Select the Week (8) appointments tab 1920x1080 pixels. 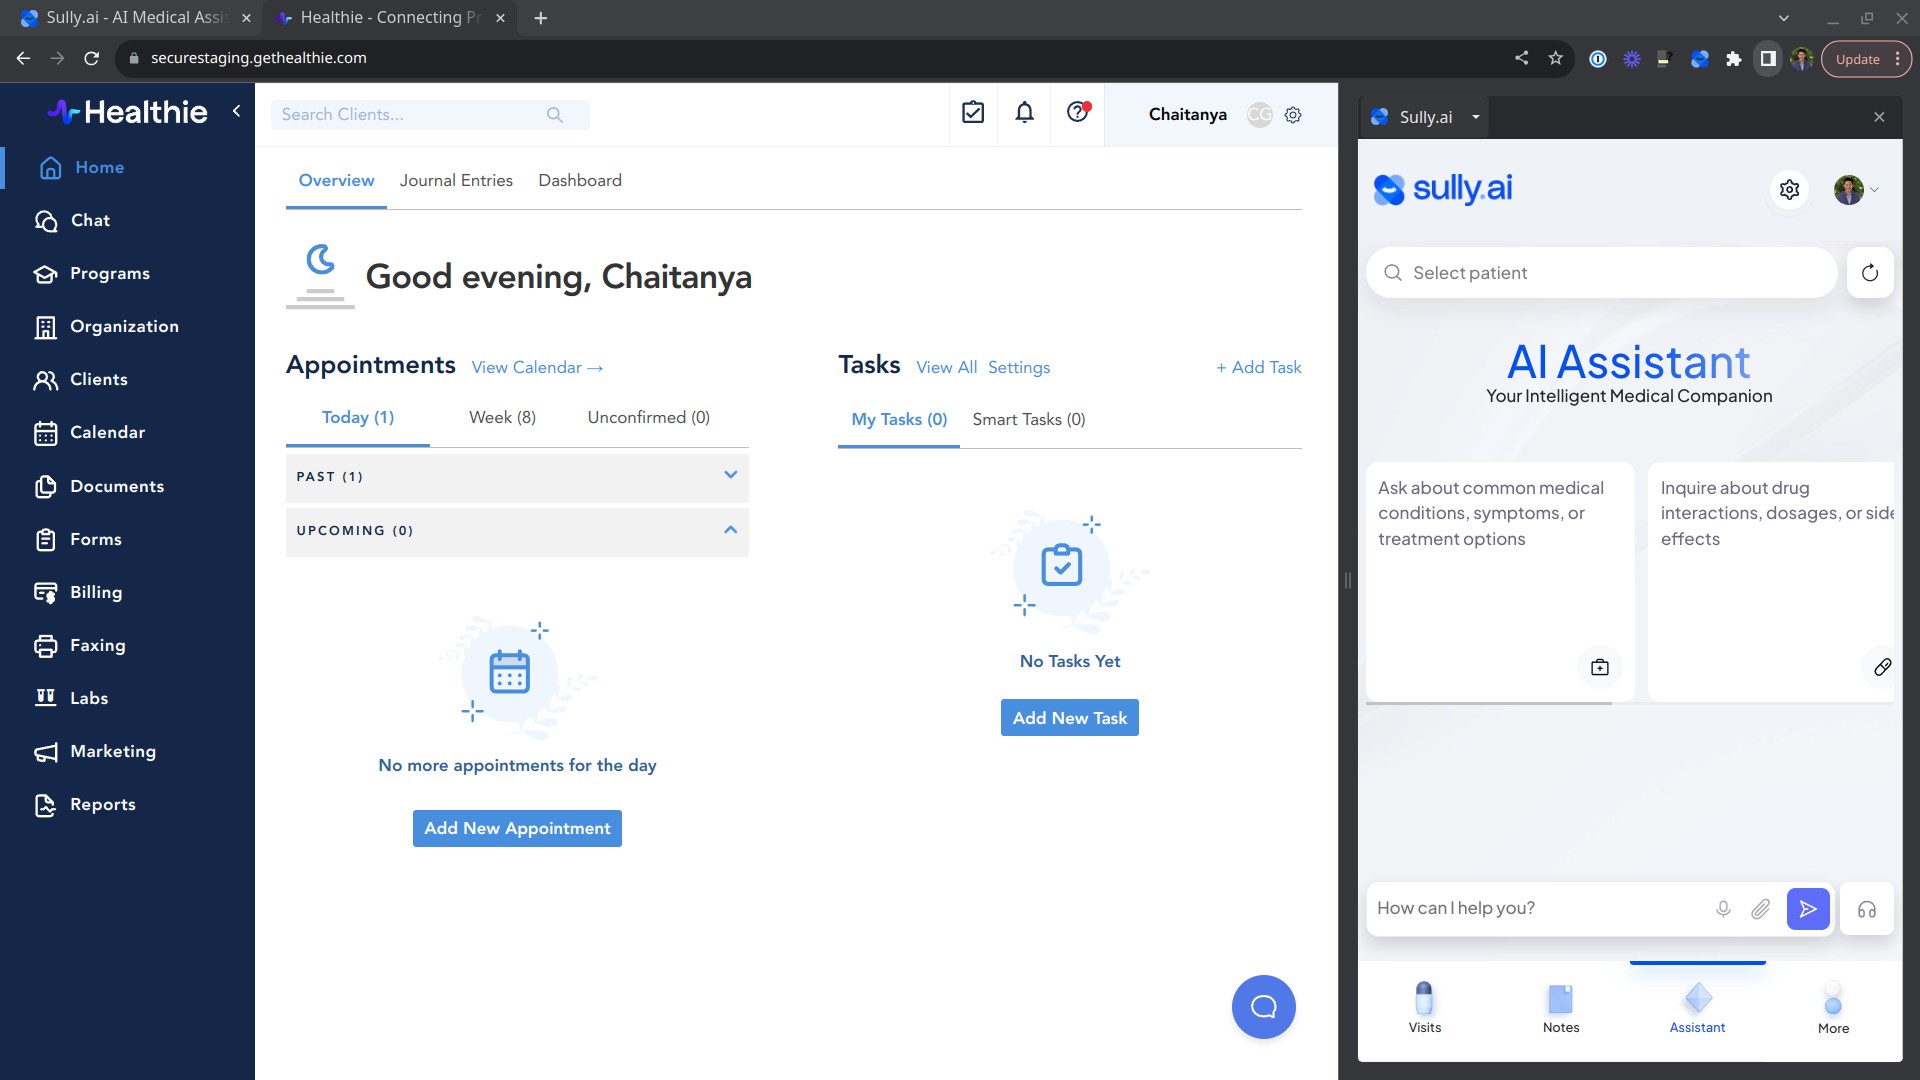click(x=502, y=417)
